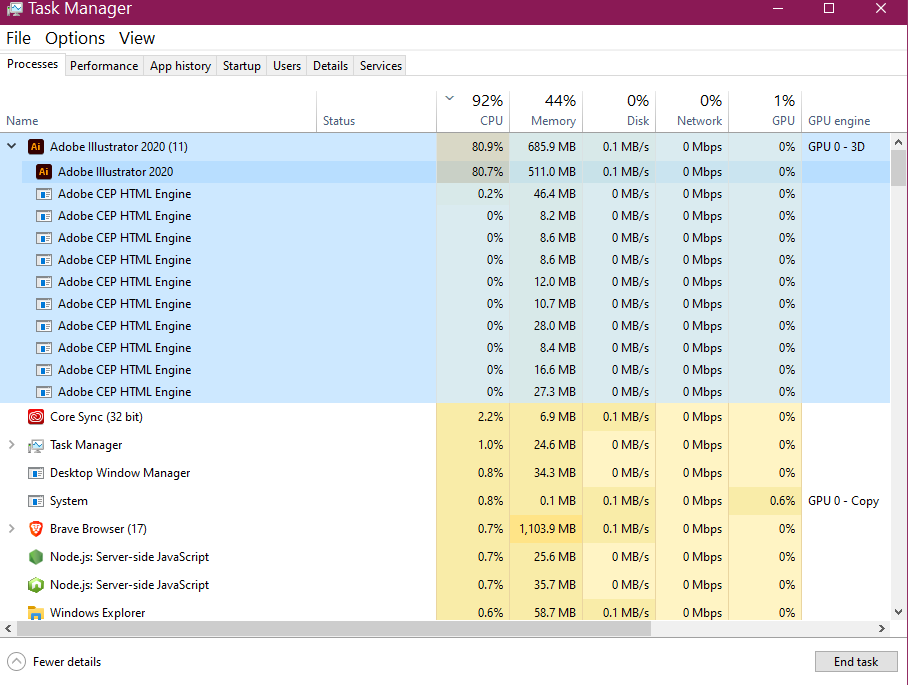The width and height of the screenshot is (908, 685).
Task: Collapse view with Fewer details arrow
Action: pos(16,661)
